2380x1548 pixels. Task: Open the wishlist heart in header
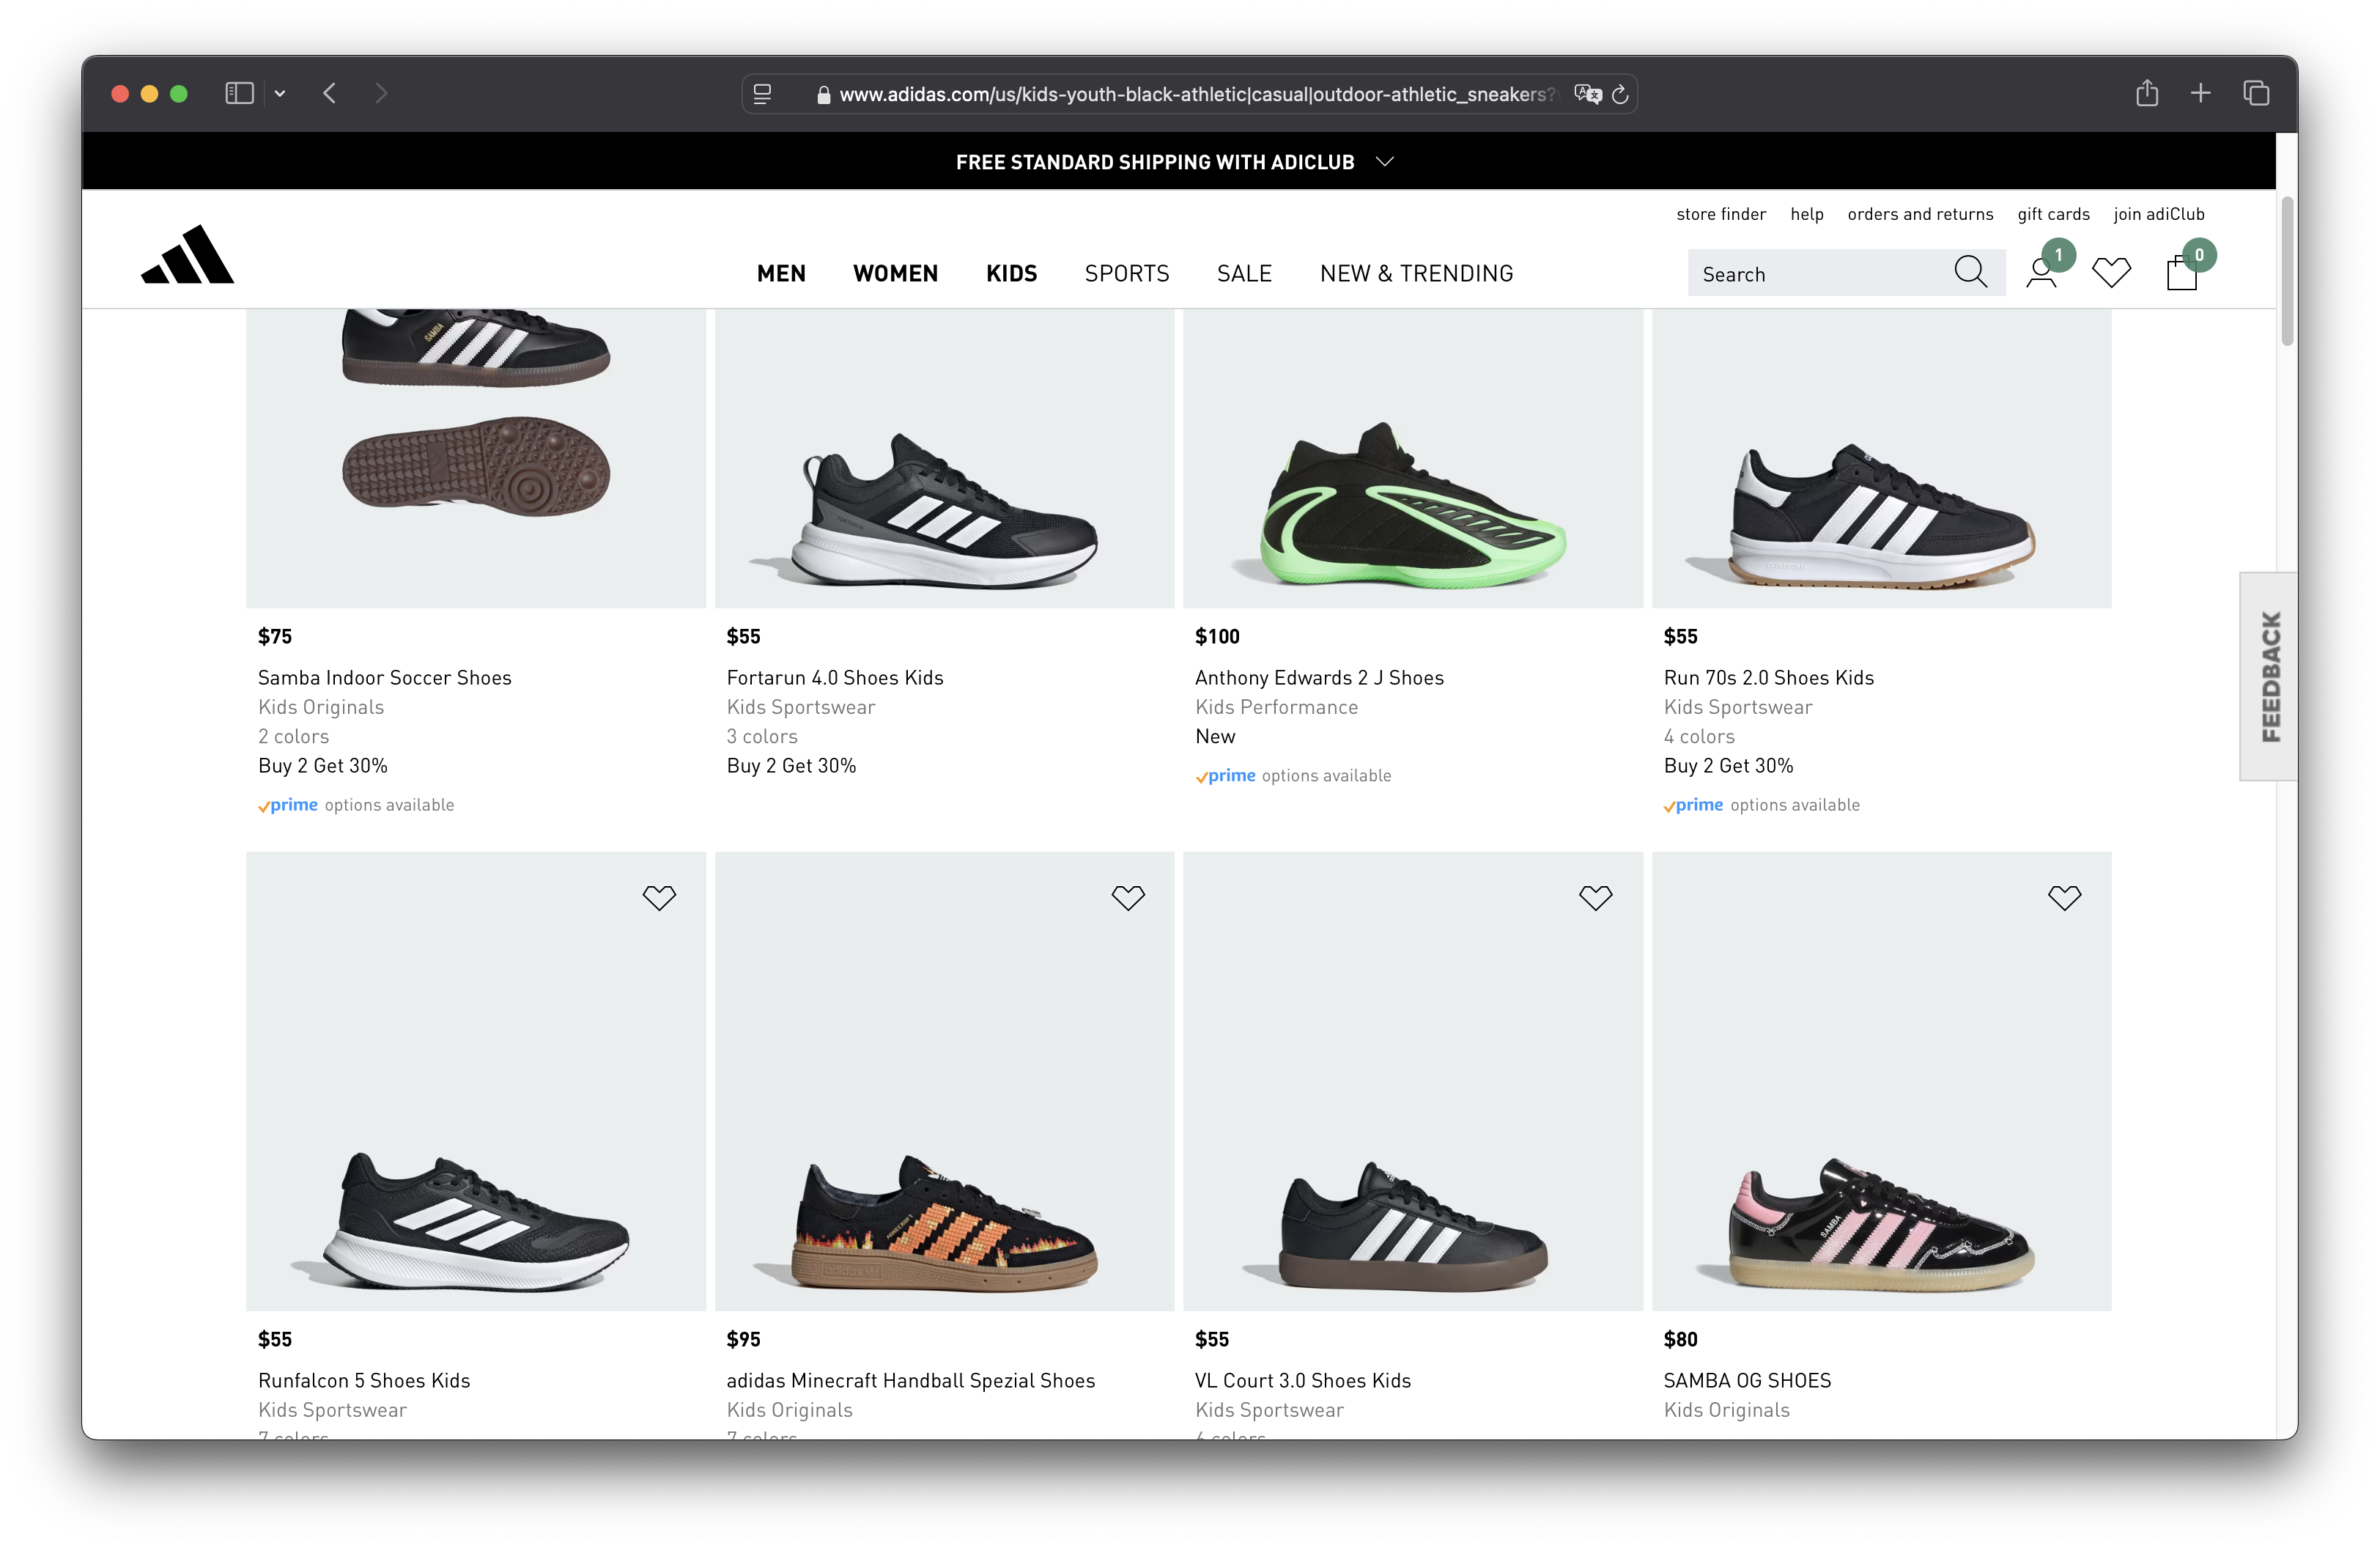[2111, 272]
